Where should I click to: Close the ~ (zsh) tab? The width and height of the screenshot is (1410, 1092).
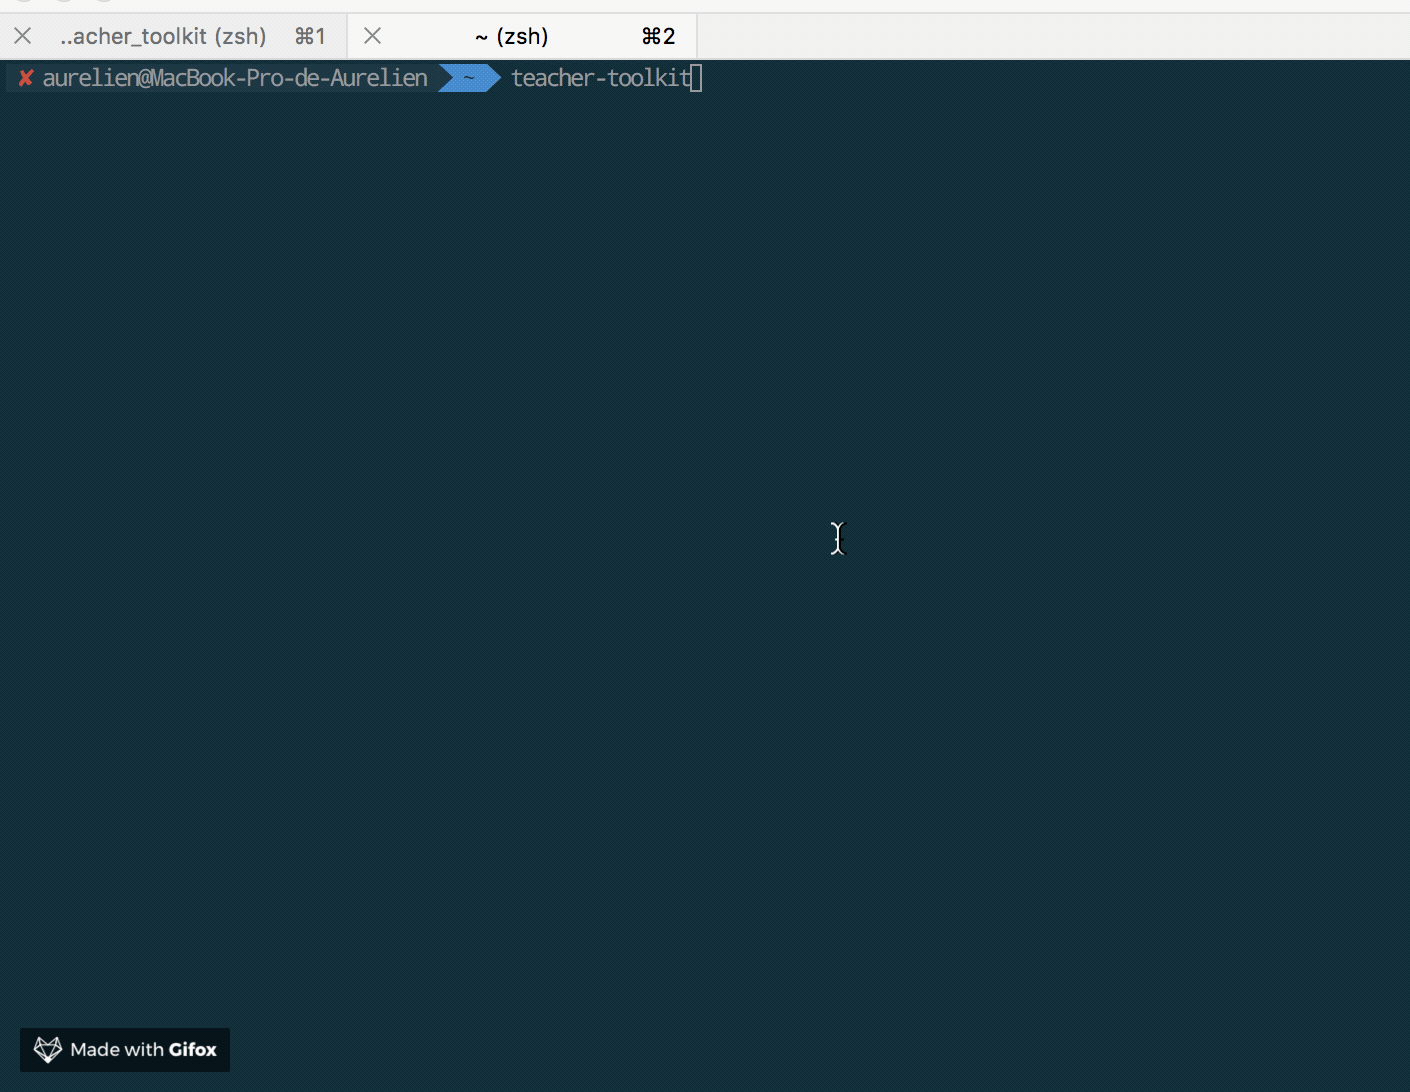click(x=372, y=36)
